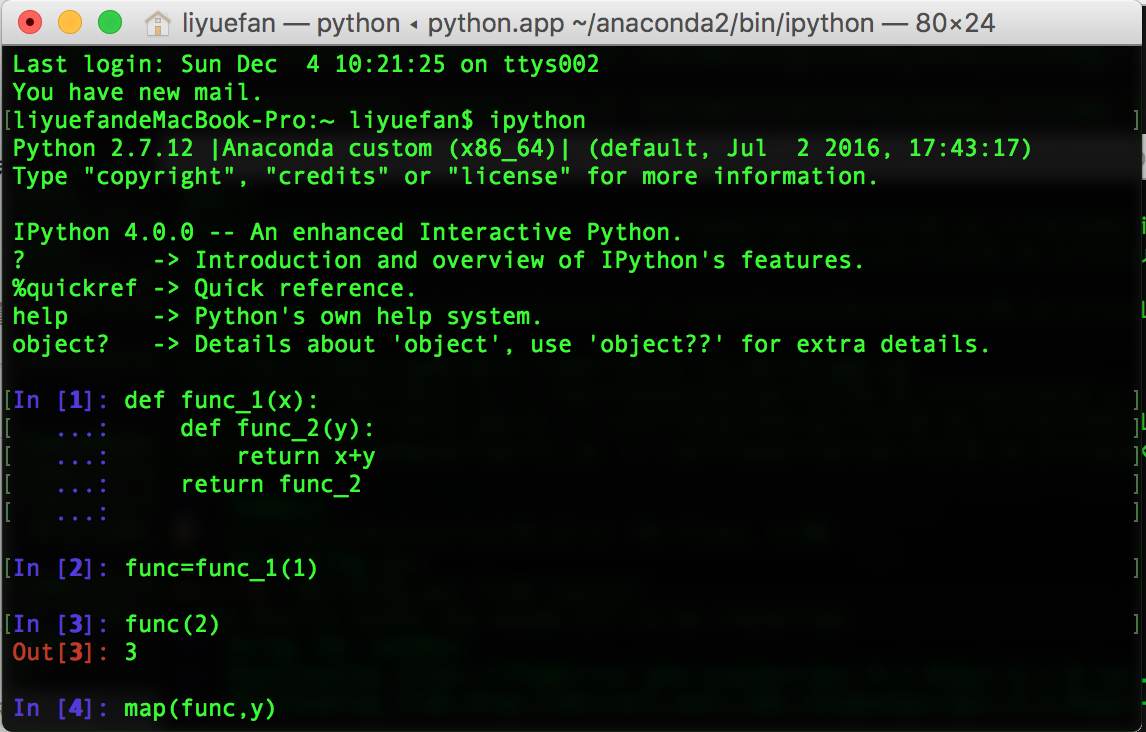Click the "func=func_1(1)" assignment
1146x732 pixels.
tap(221, 569)
